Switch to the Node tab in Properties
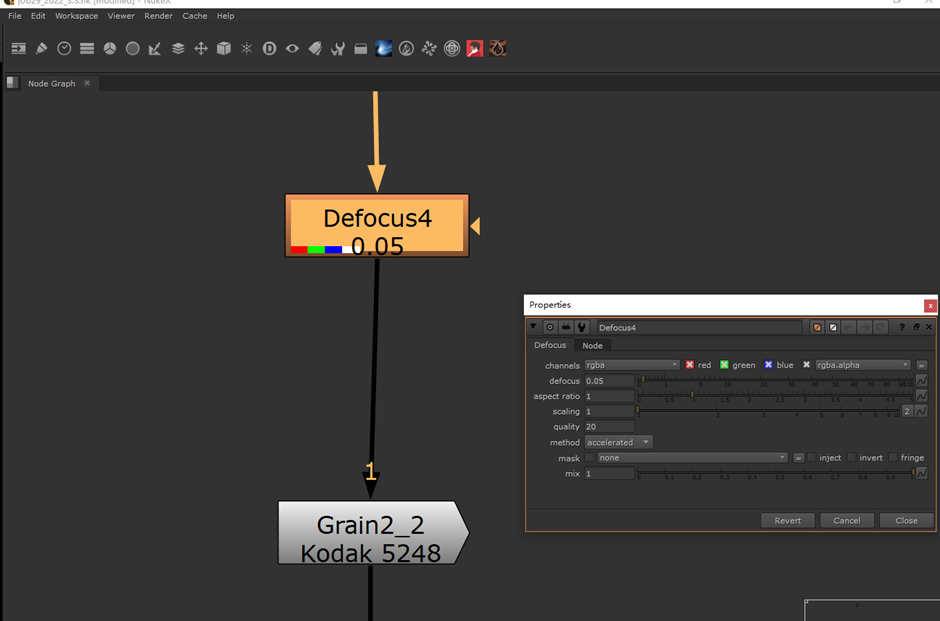 (x=593, y=346)
